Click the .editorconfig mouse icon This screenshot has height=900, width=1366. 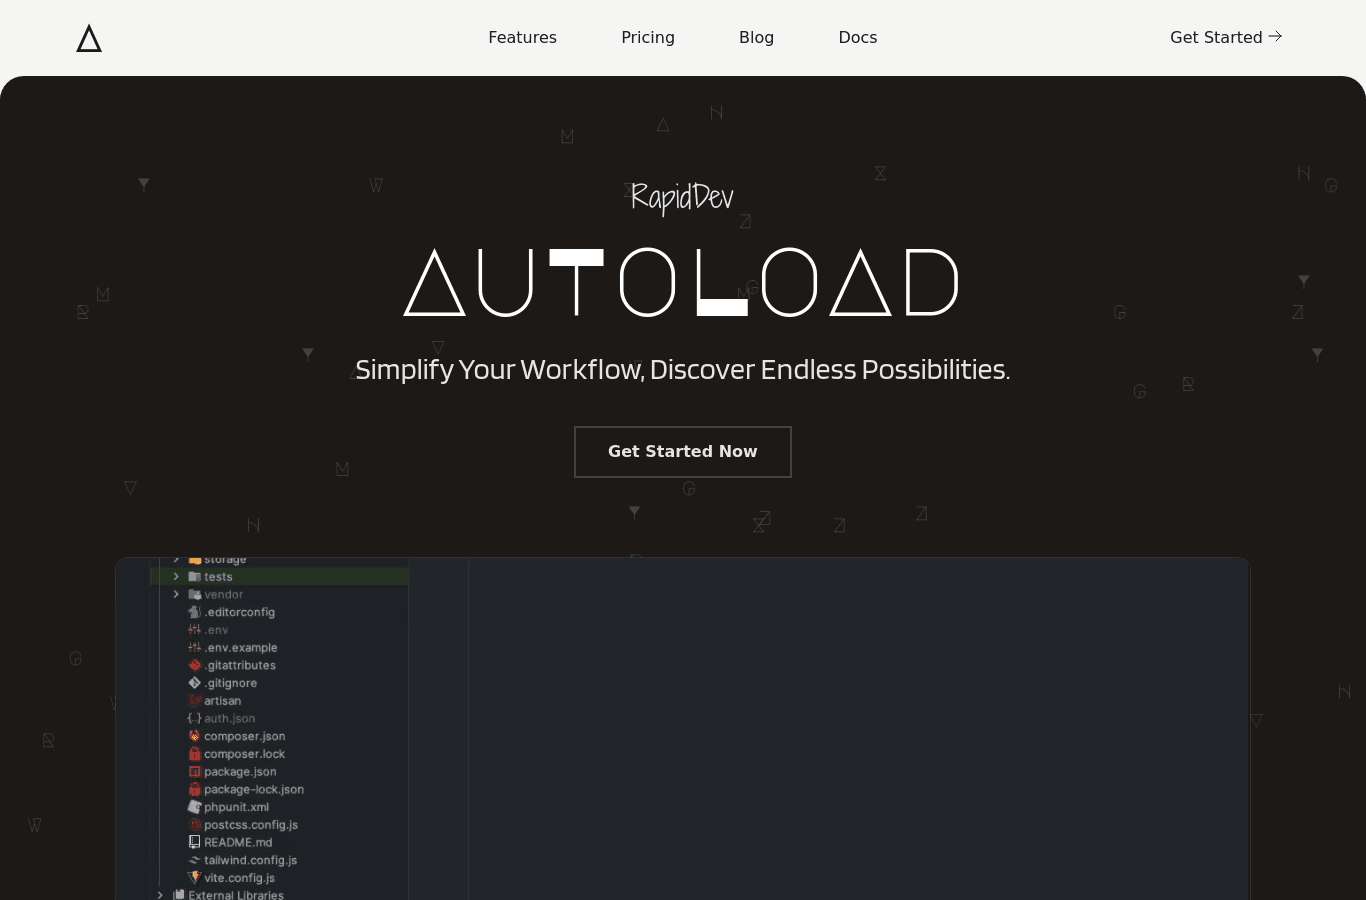pyautogui.click(x=194, y=612)
